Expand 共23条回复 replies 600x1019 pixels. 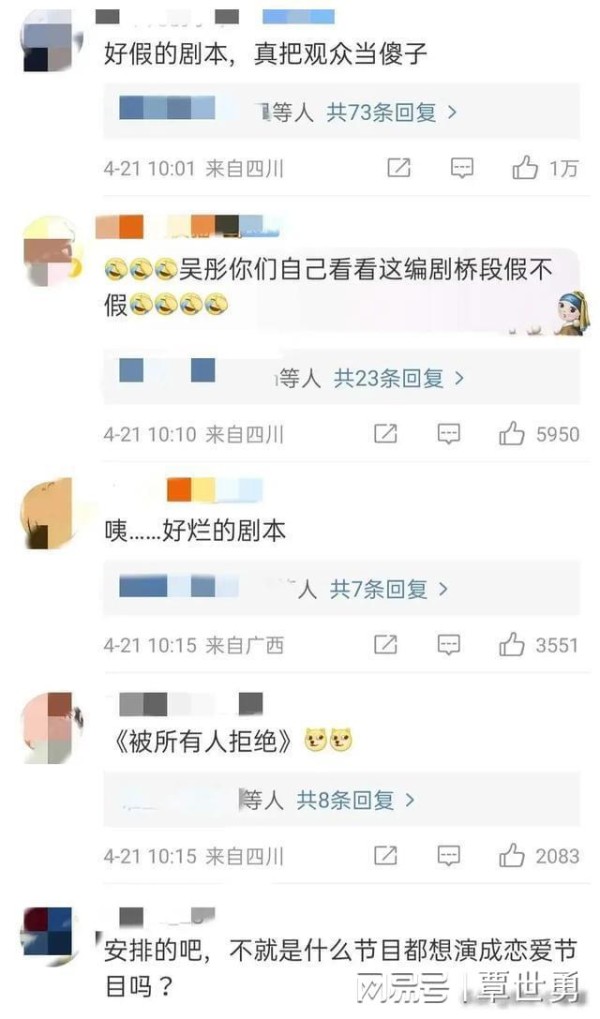399,378
